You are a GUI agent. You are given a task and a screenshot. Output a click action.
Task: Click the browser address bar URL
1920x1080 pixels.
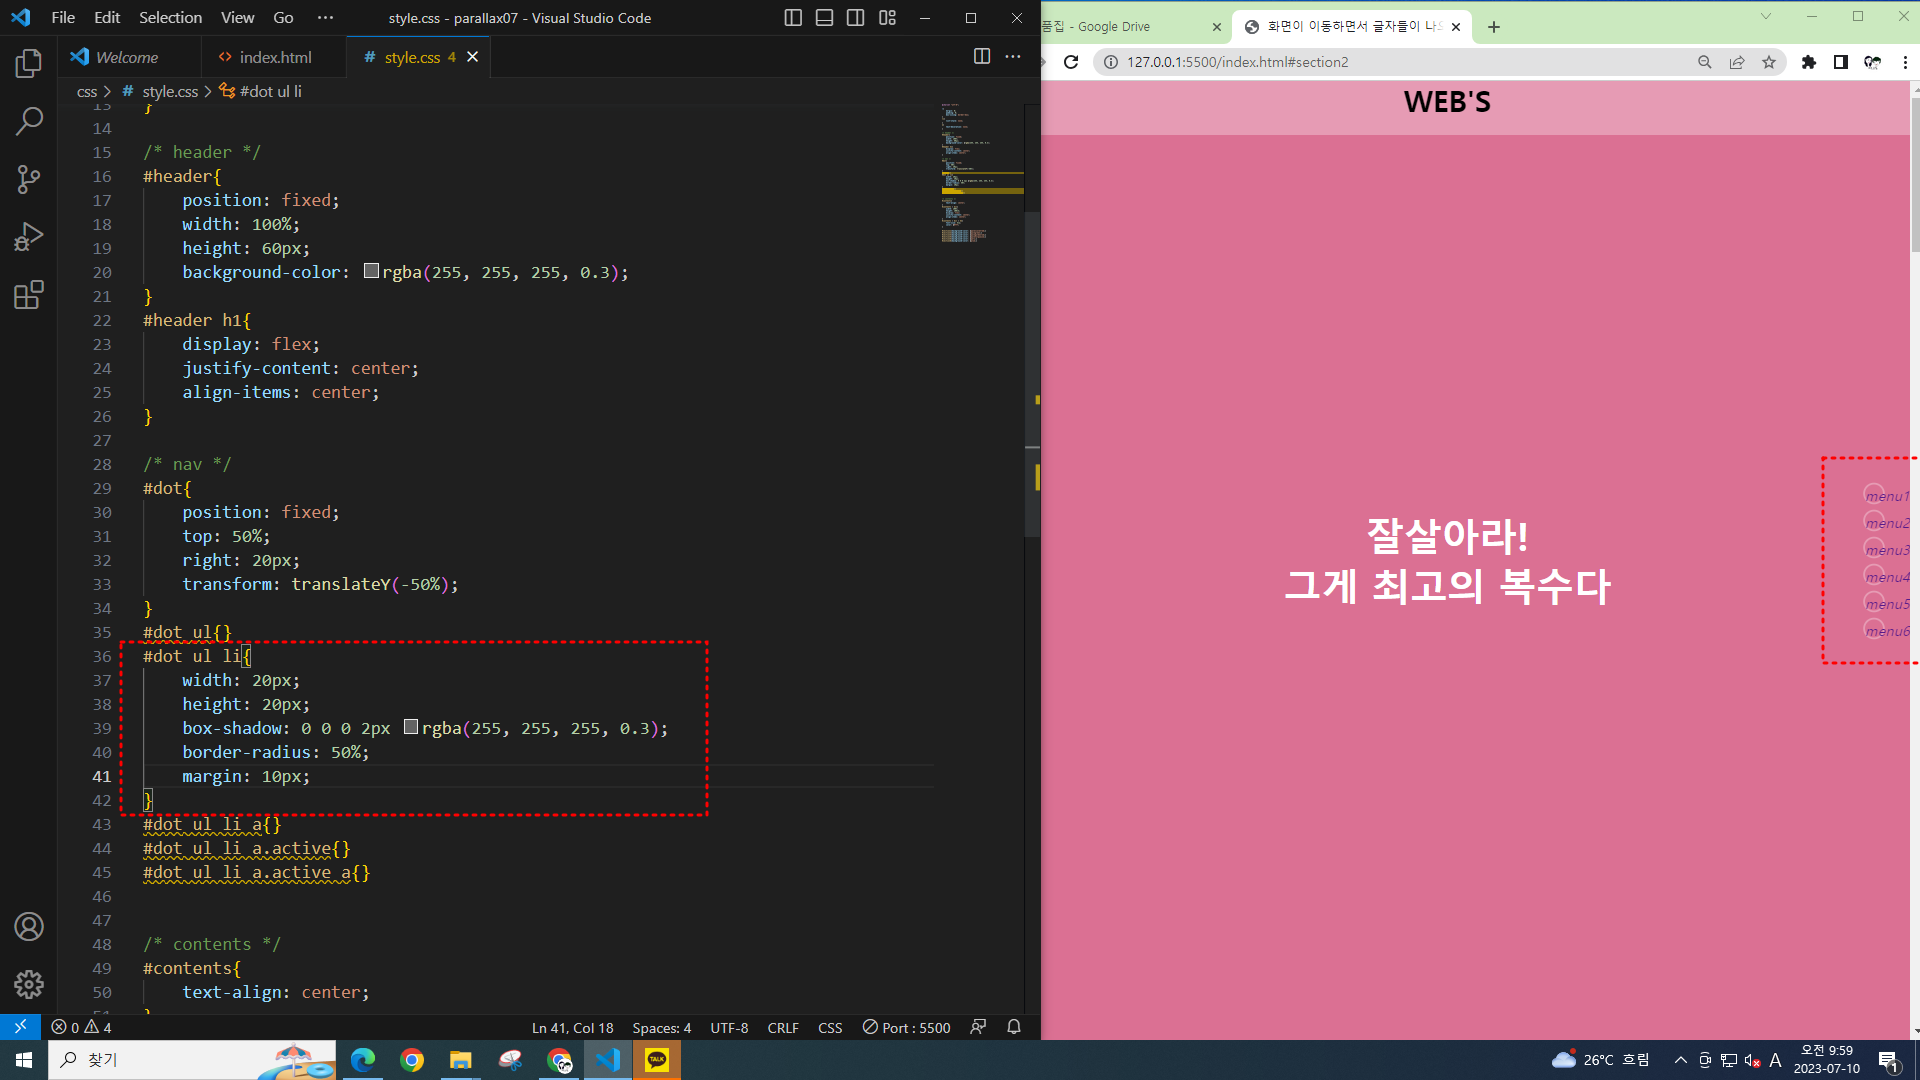[x=1237, y=62]
